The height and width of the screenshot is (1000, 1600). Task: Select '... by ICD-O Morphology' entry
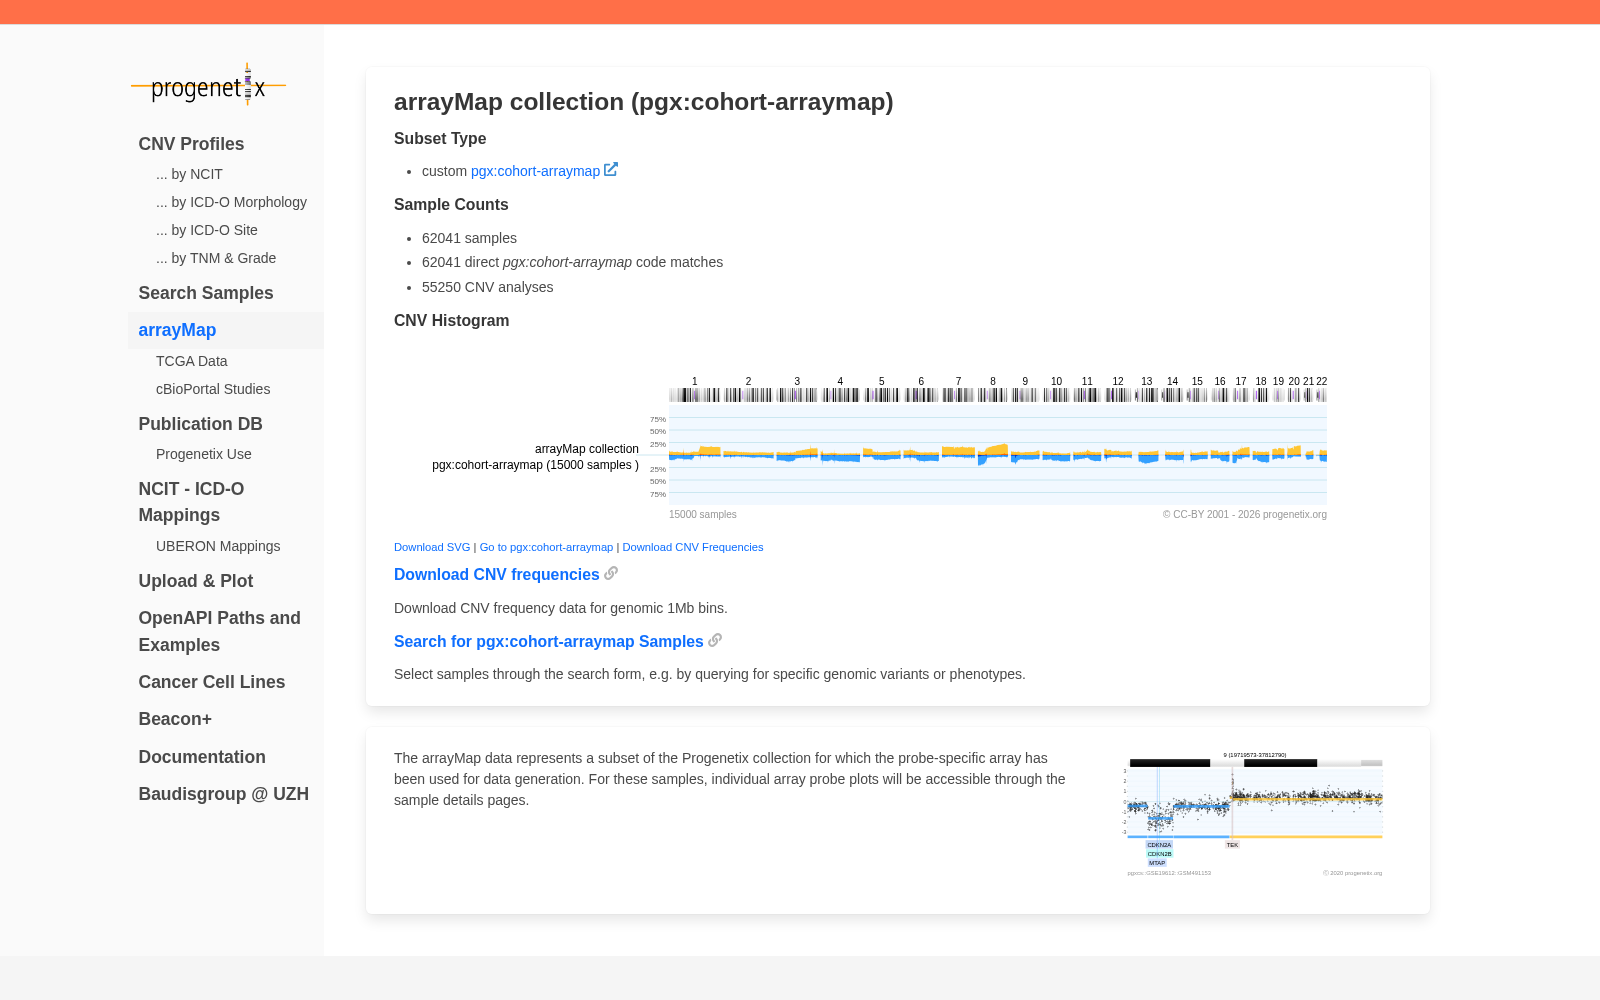[x=231, y=202]
